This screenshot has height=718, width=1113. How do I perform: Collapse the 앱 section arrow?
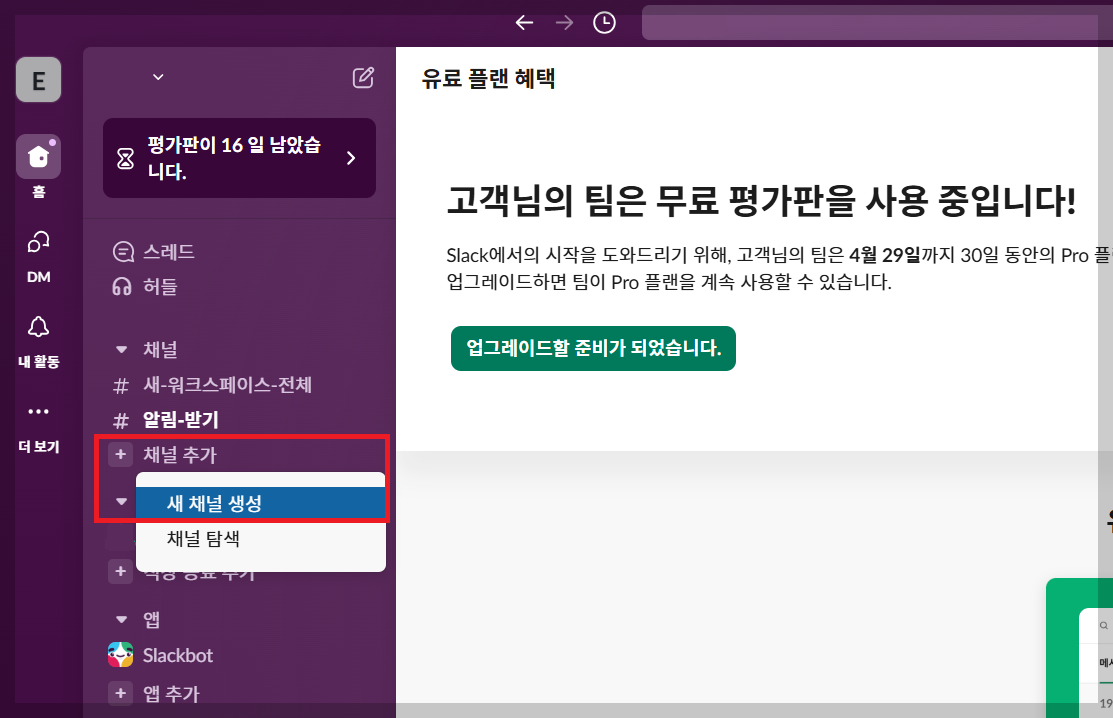[121, 619]
